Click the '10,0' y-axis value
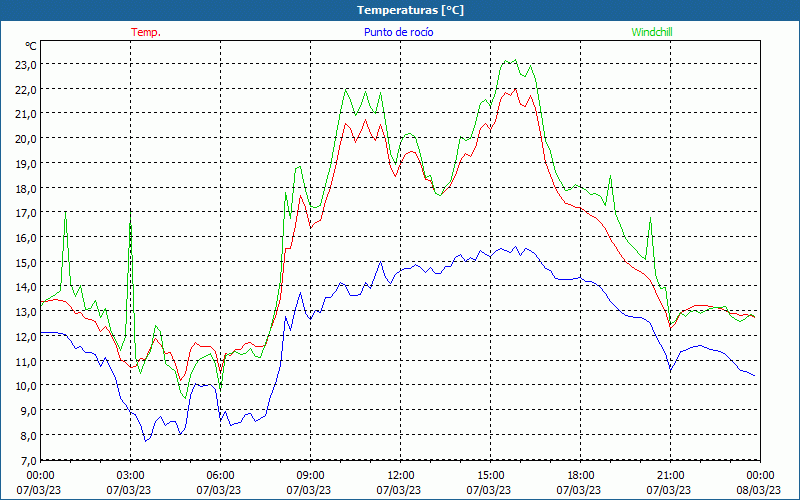Image resolution: width=800 pixels, height=500 pixels. tap(27, 386)
